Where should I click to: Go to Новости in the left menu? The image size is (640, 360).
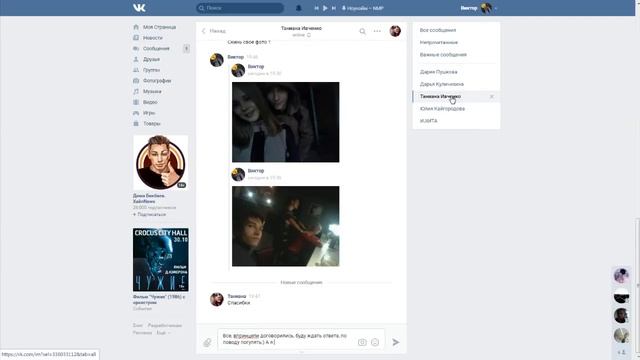[x=153, y=38]
